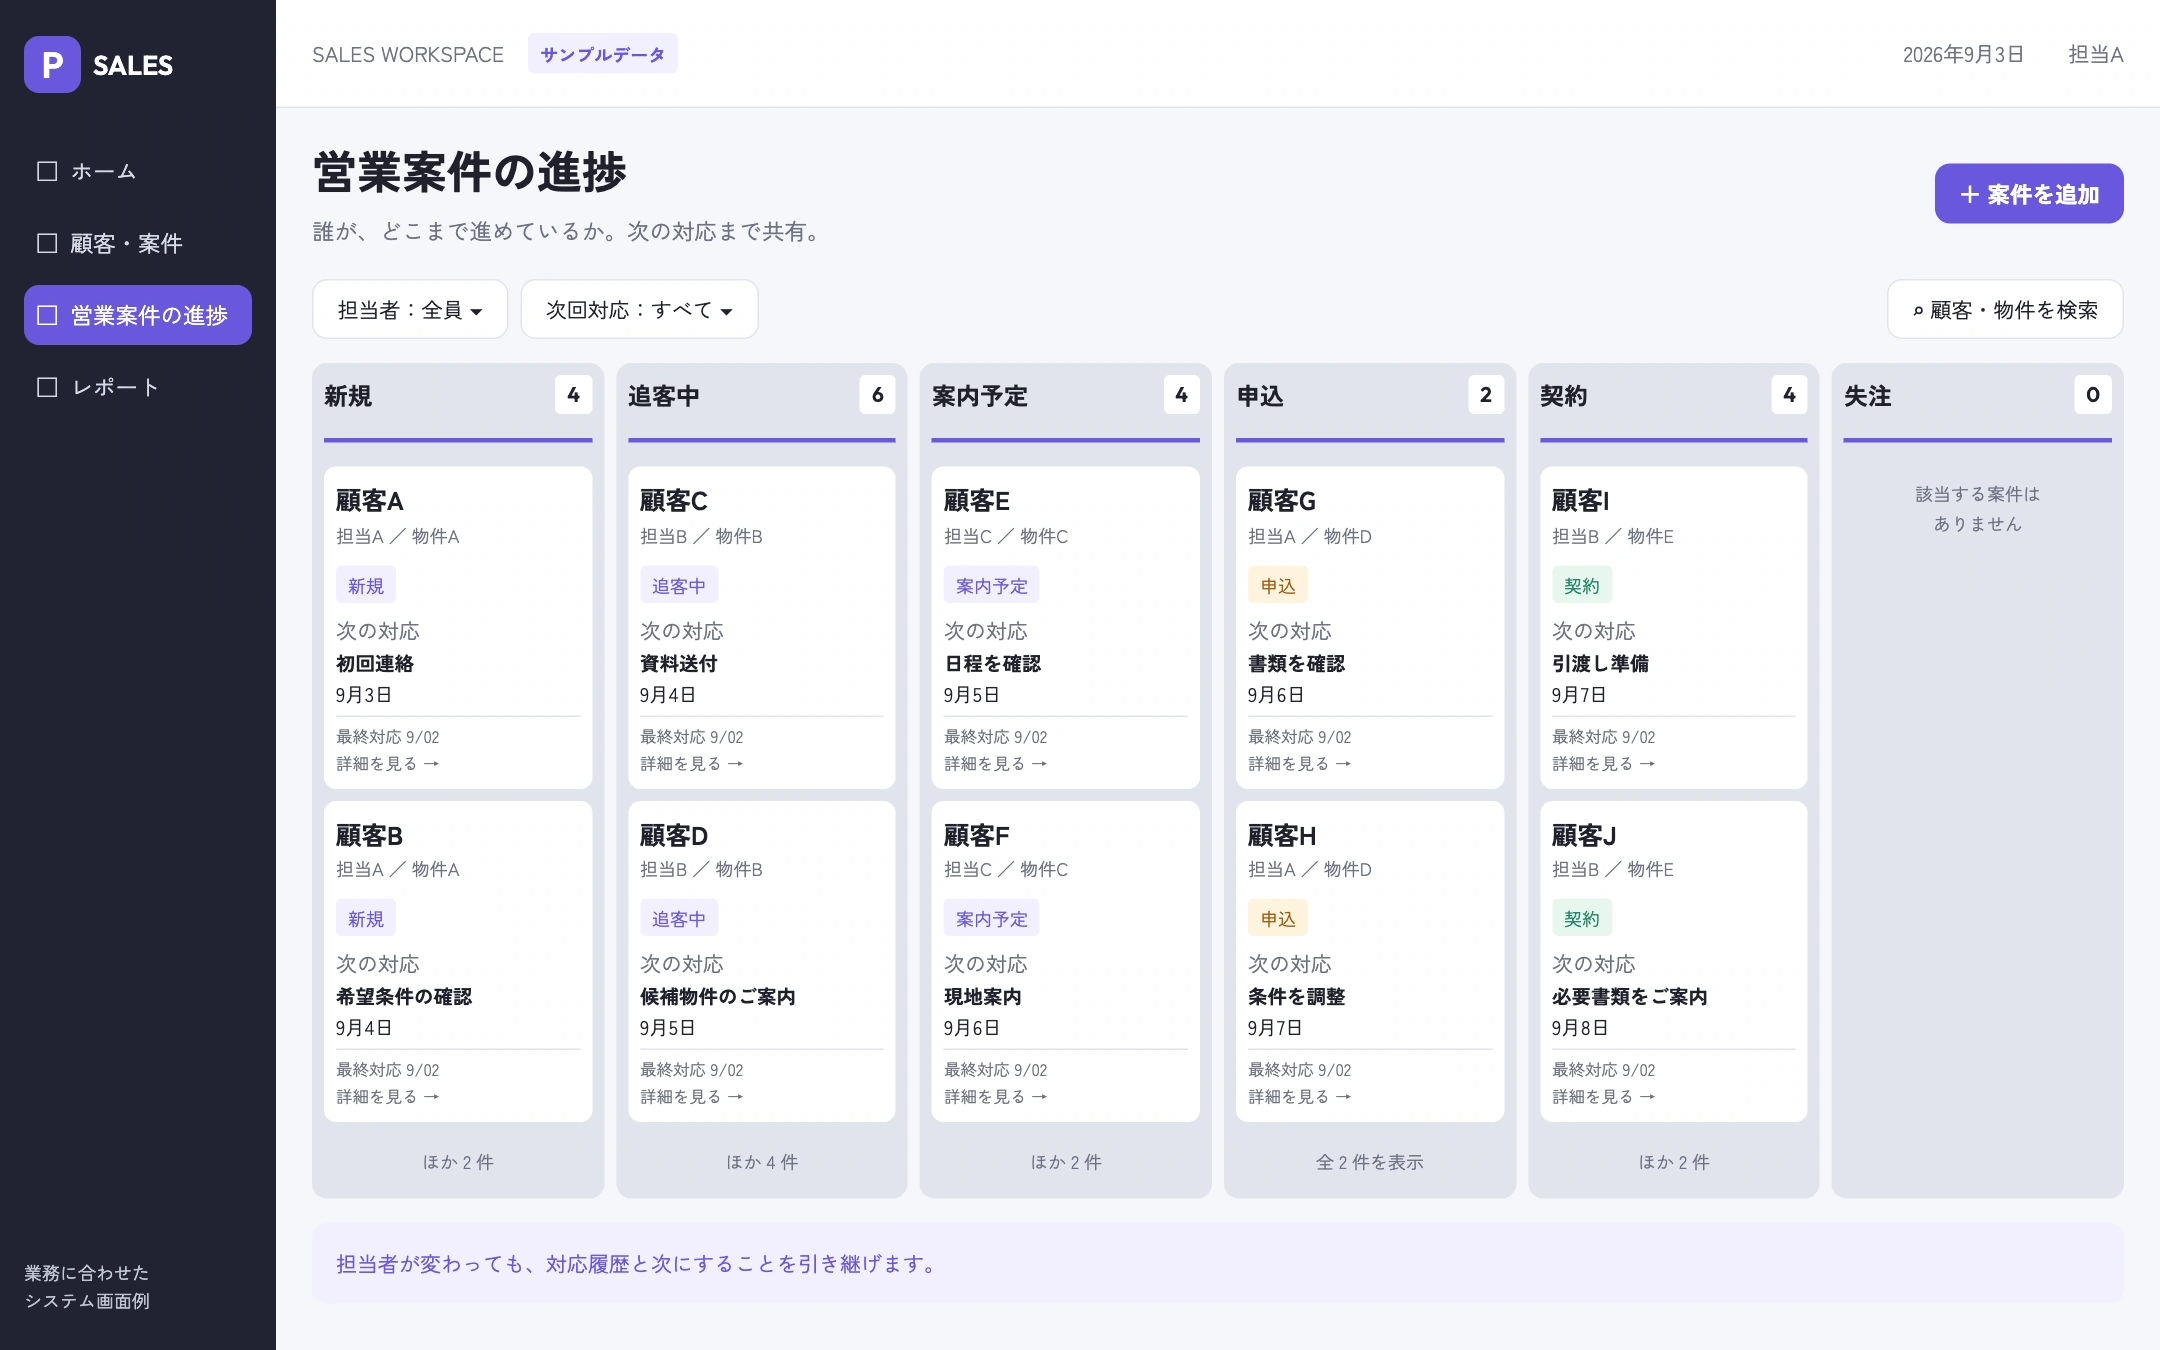The height and width of the screenshot is (1350, 2160).
Task: Click the count badge 6 in 追客中 header
Action: (878, 395)
